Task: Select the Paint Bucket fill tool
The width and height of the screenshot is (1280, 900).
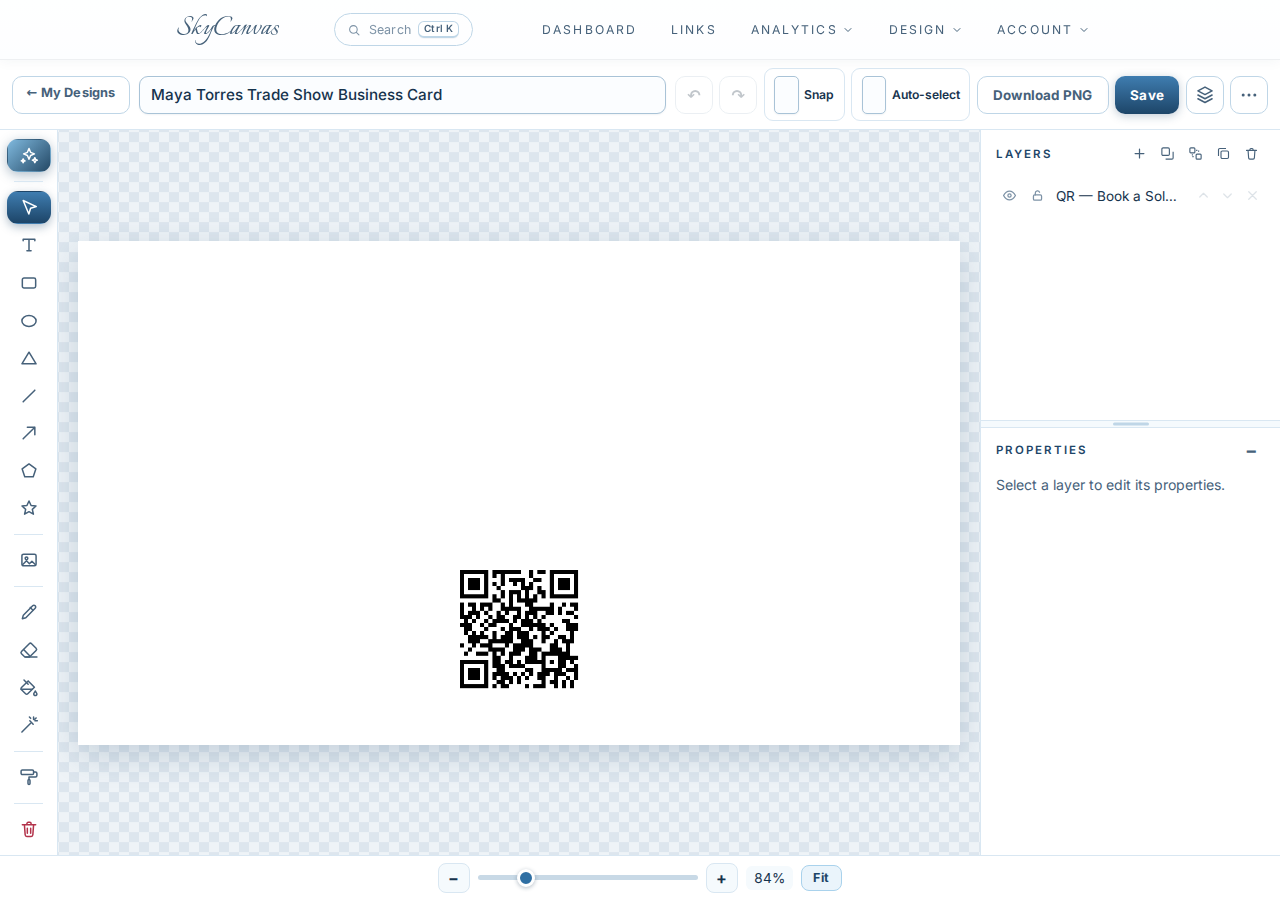Action: (x=29, y=687)
